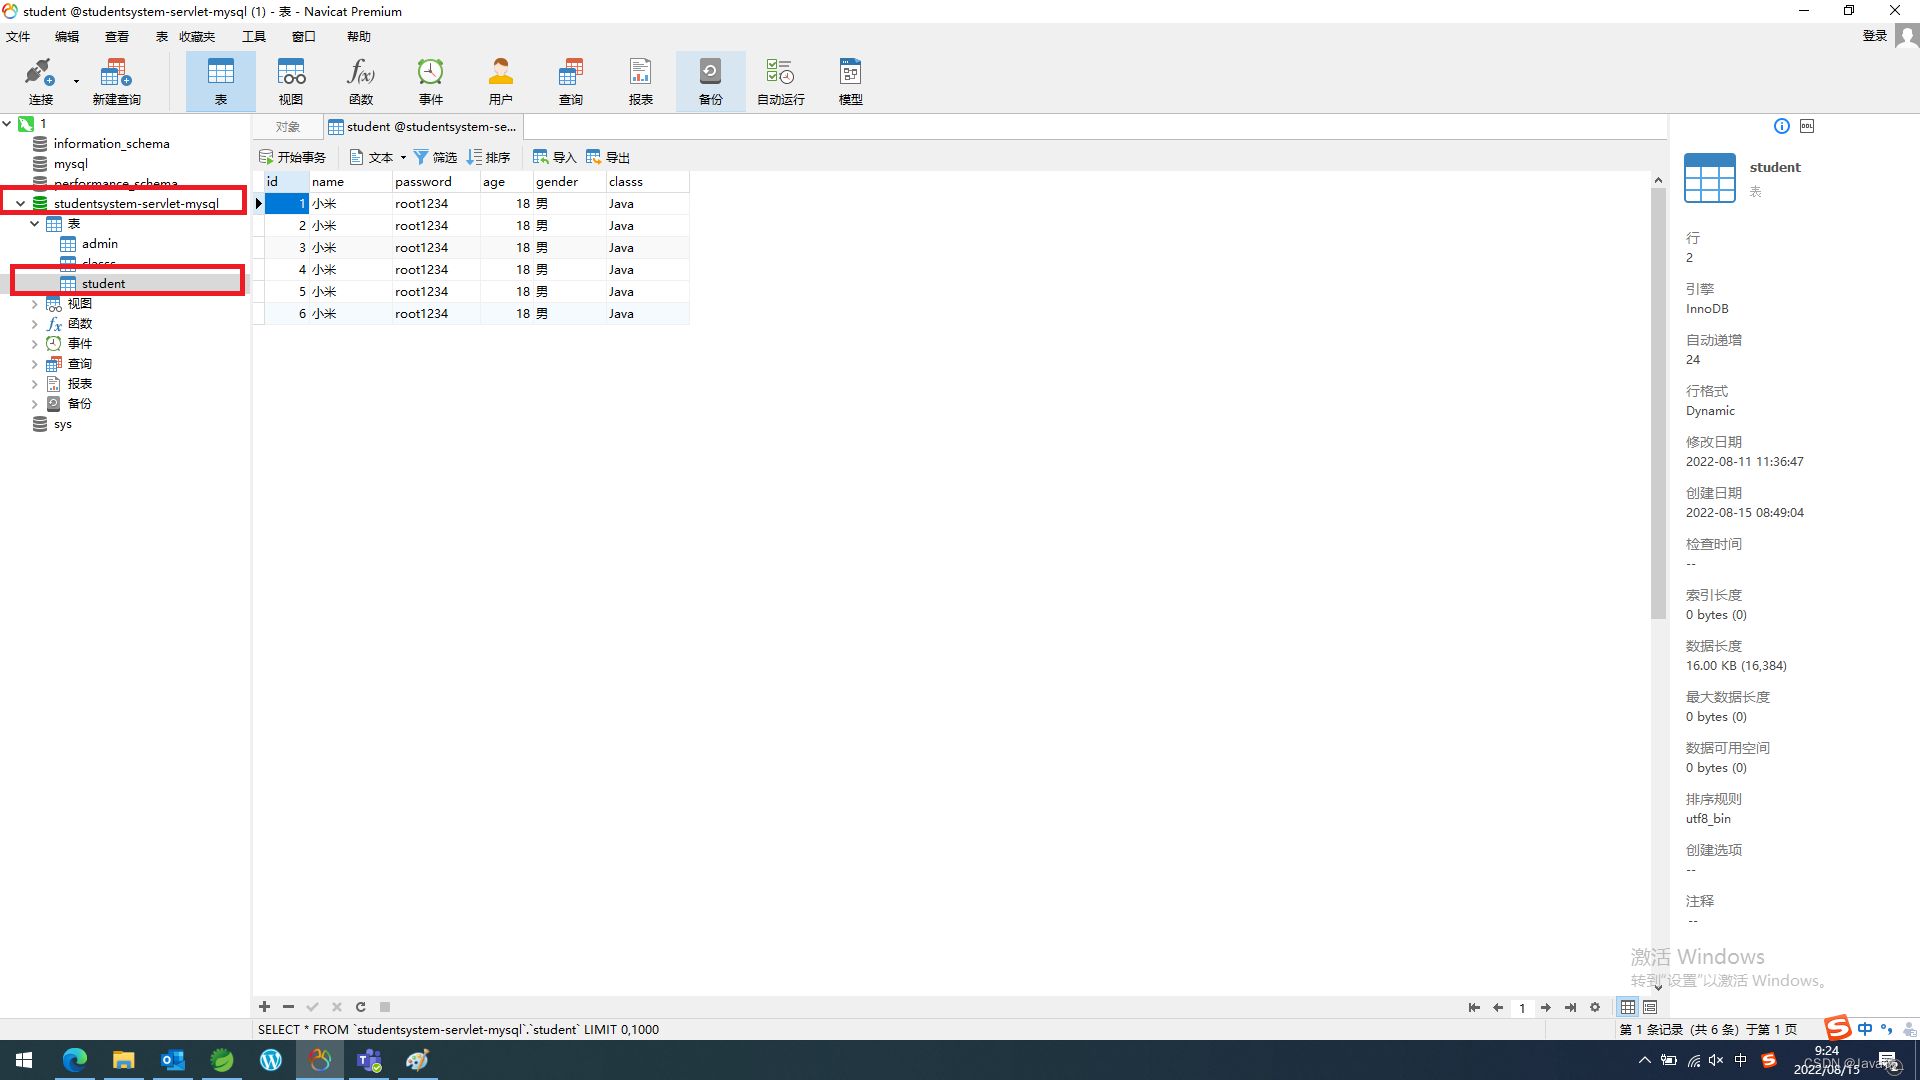Switch to the 对象 (Objects) tab
The image size is (1920, 1080).
(x=286, y=126)
